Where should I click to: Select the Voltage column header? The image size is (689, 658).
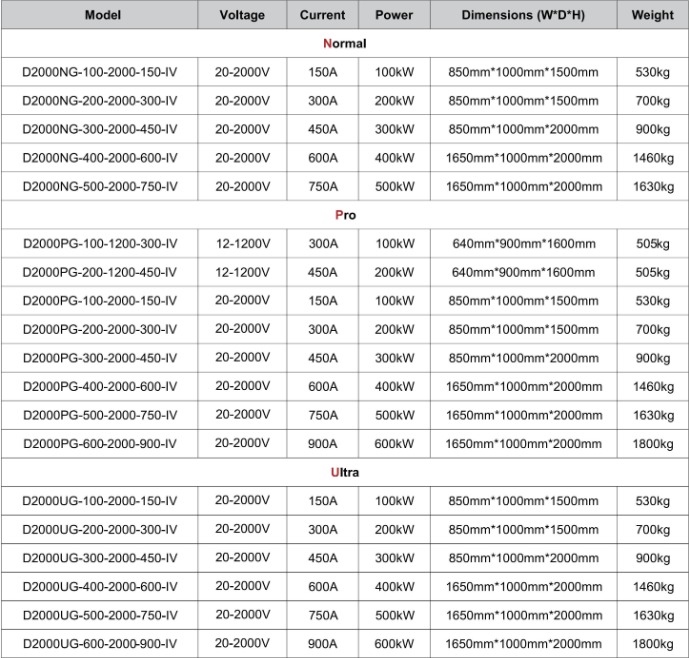pos(242,15)
